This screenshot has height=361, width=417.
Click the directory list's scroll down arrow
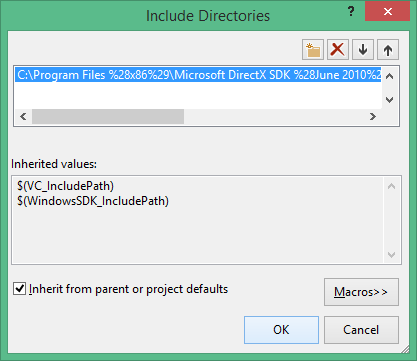tap(389, 99)
